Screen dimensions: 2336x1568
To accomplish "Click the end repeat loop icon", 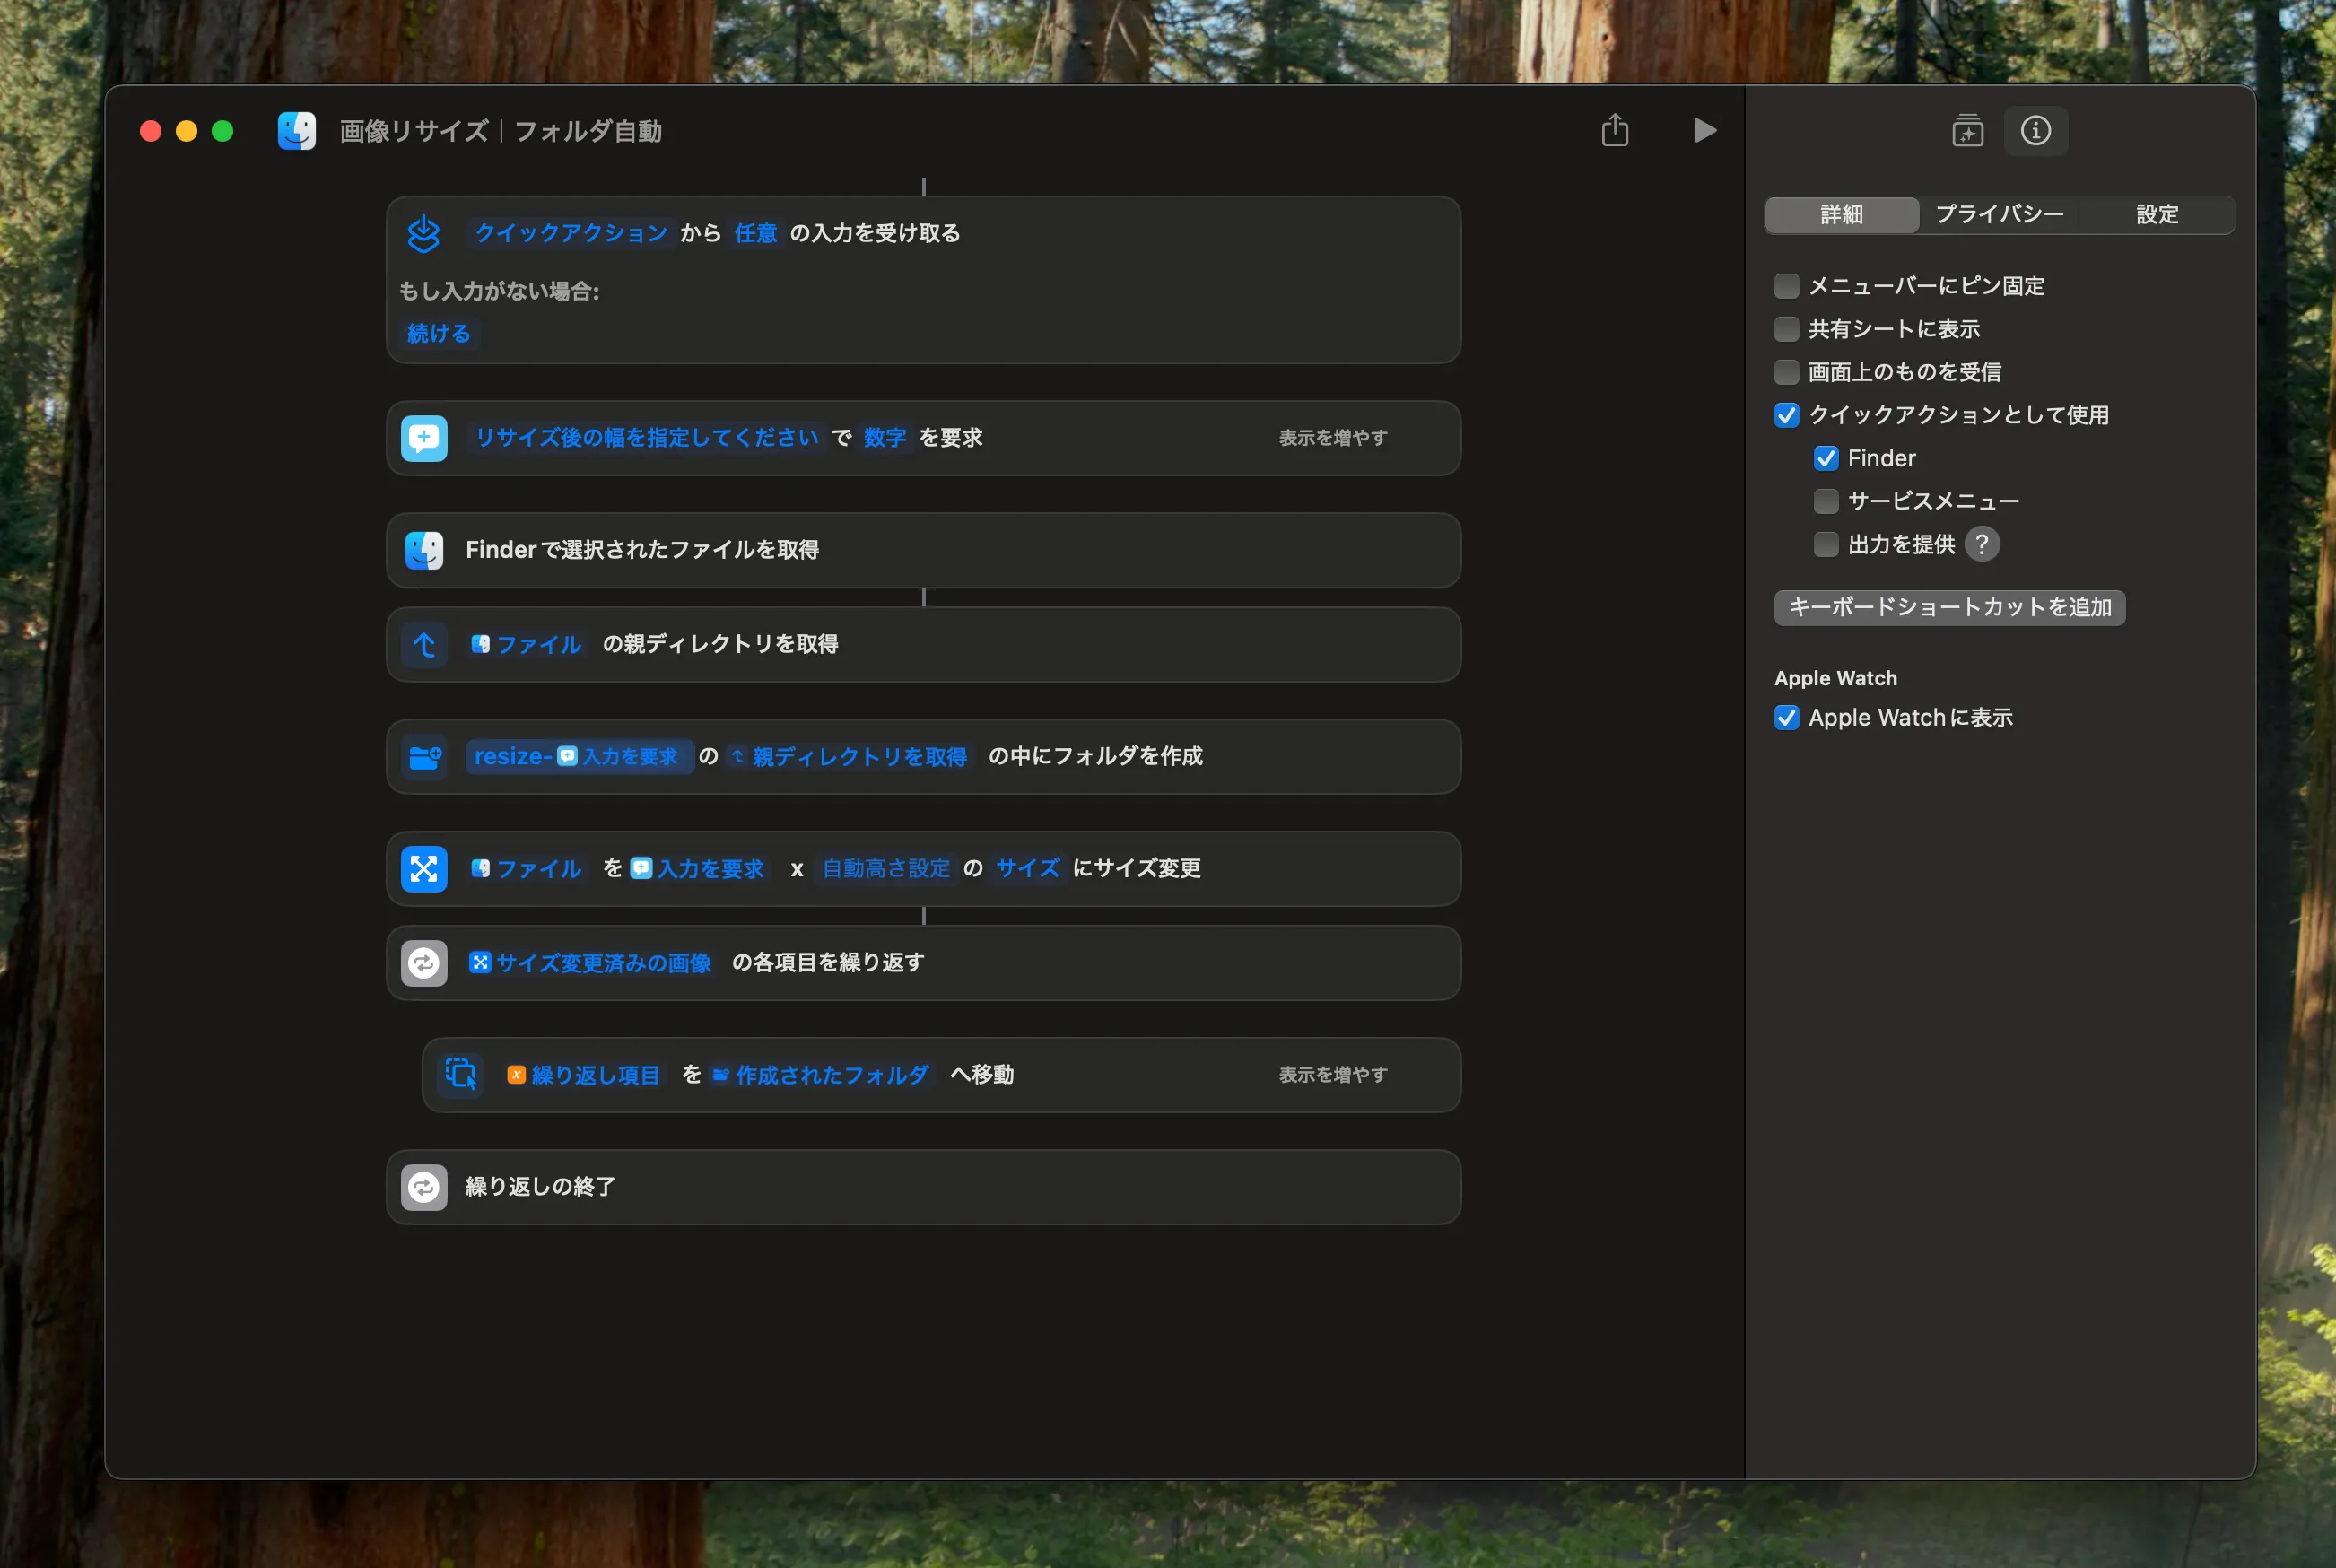I will [424, 1187].
